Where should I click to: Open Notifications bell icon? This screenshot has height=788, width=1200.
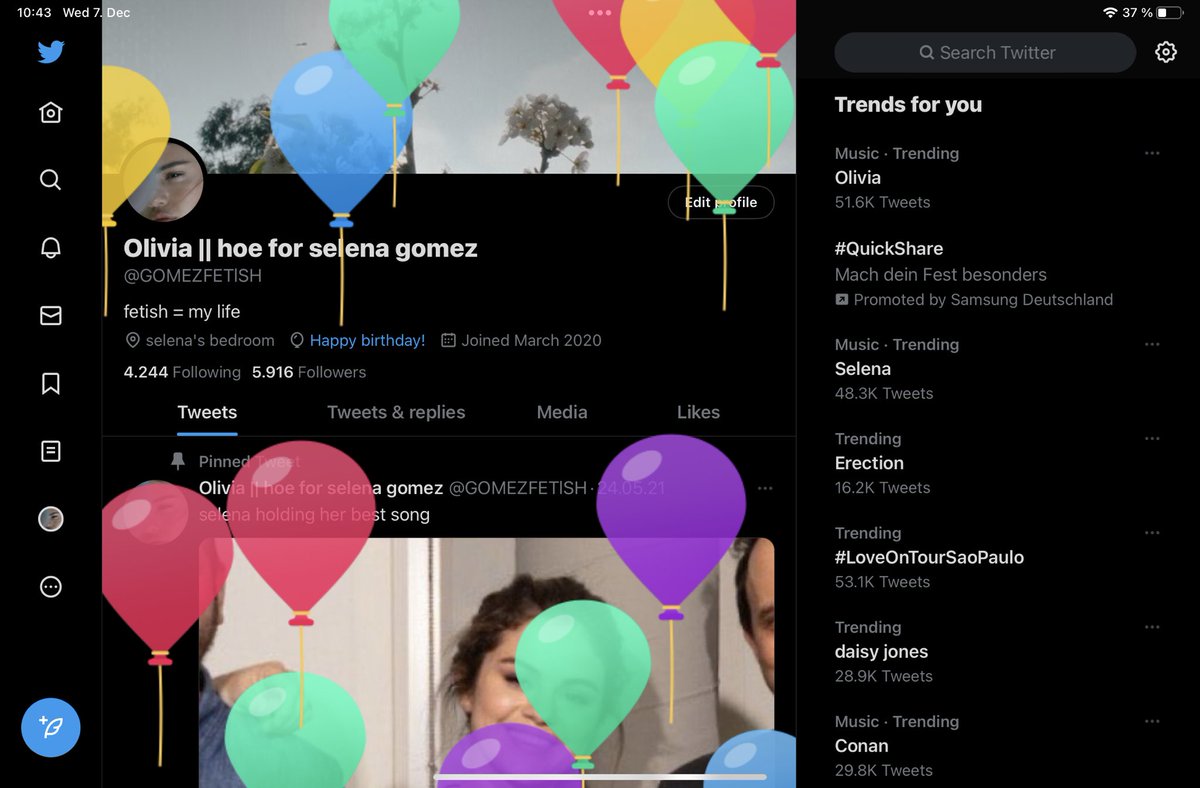51,248
